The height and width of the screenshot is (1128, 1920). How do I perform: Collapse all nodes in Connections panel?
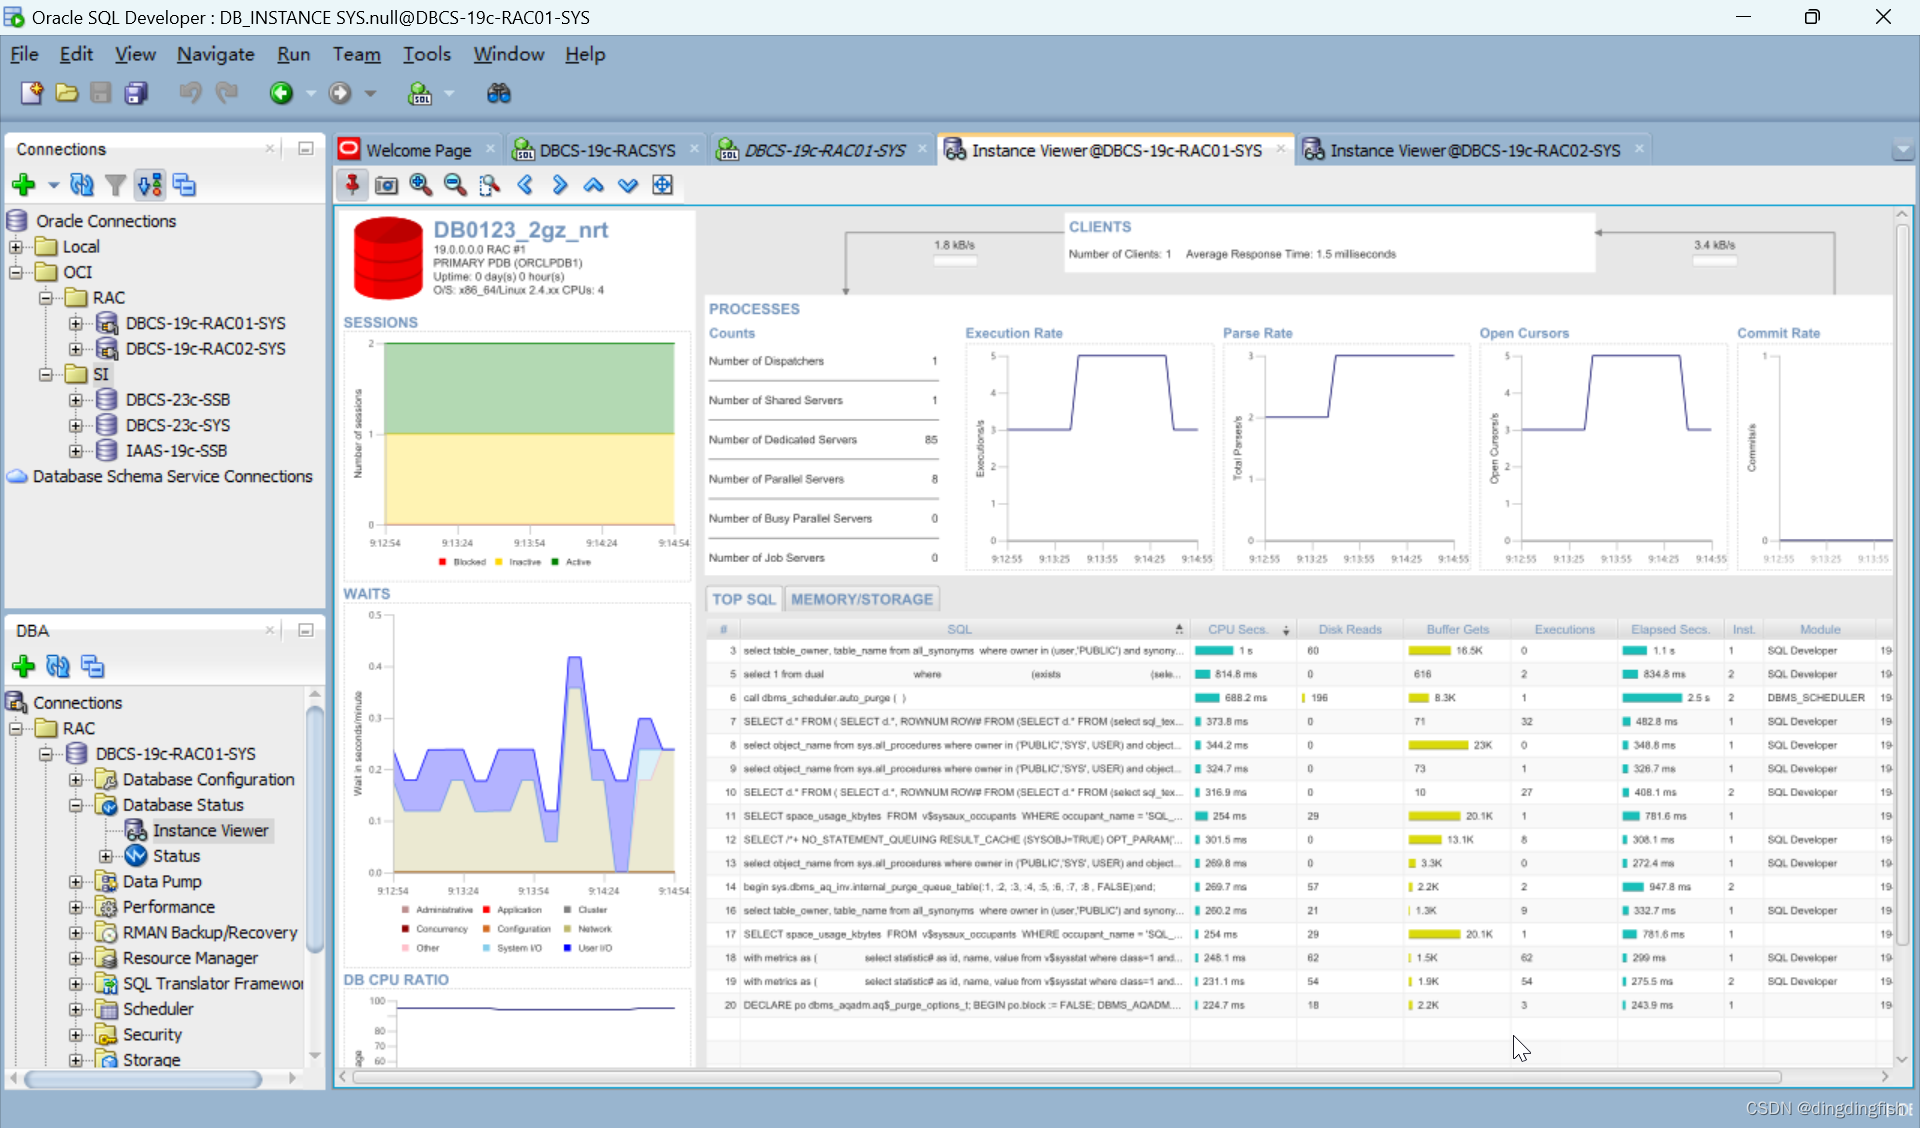tap(184, 185)
